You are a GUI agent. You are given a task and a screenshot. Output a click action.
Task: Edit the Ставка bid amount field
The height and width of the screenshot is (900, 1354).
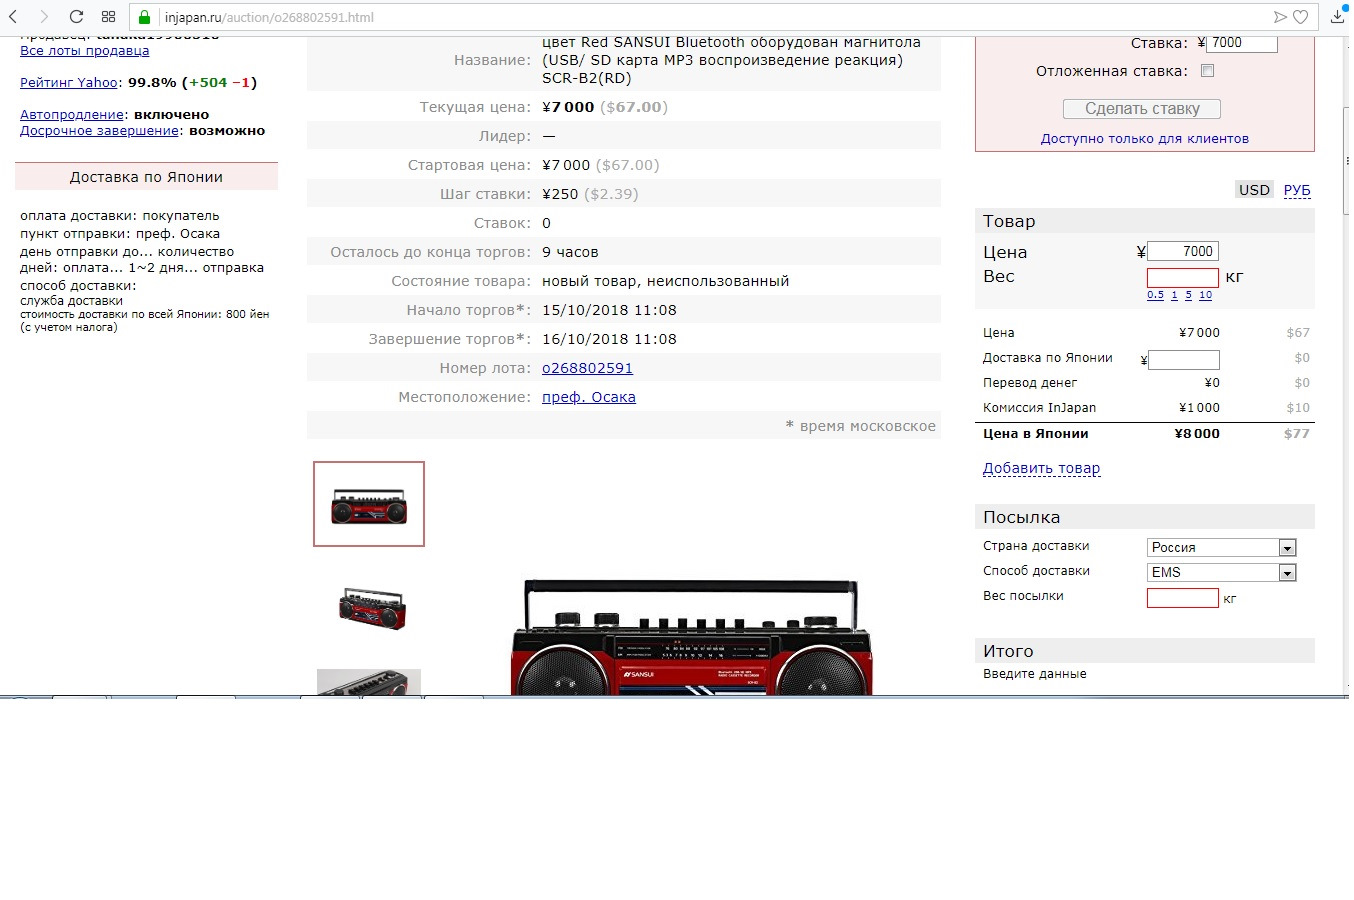(x=1242, y=43)
